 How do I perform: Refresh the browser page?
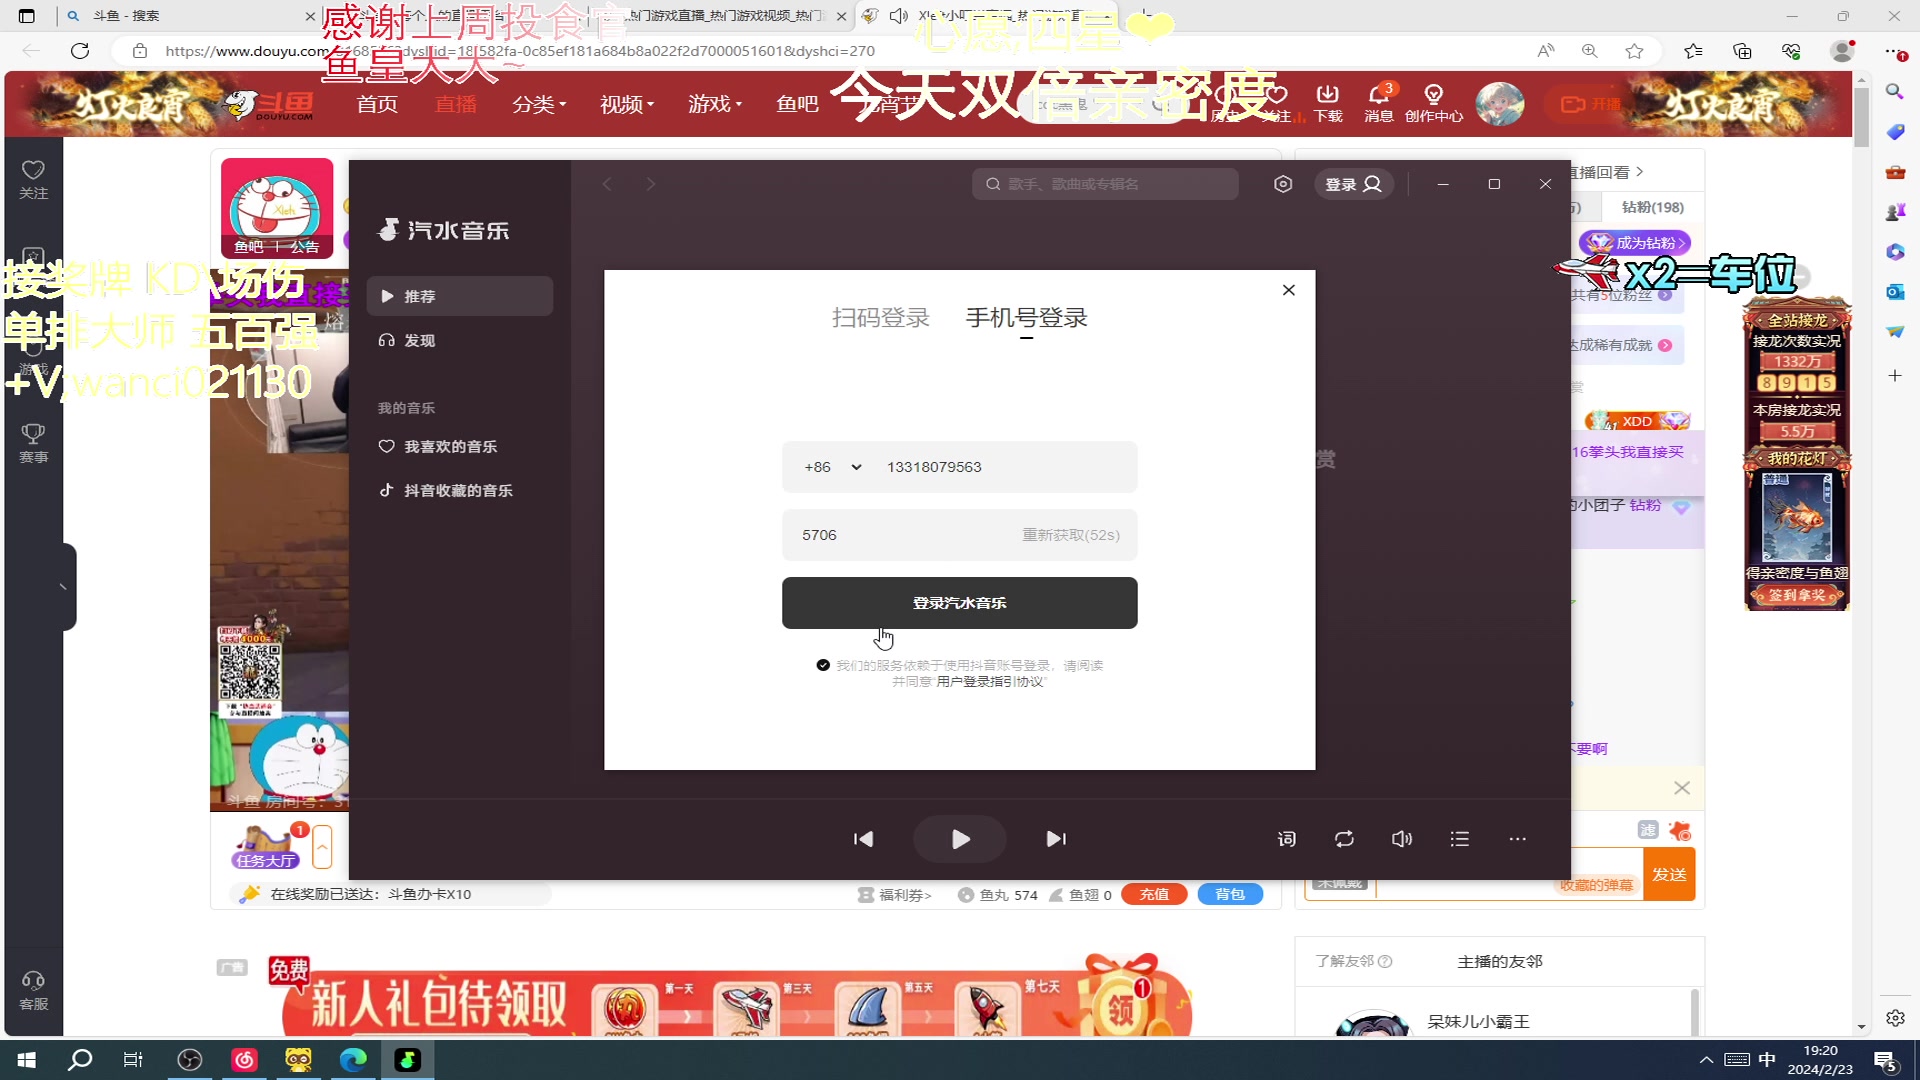click(x=80, y=51)
